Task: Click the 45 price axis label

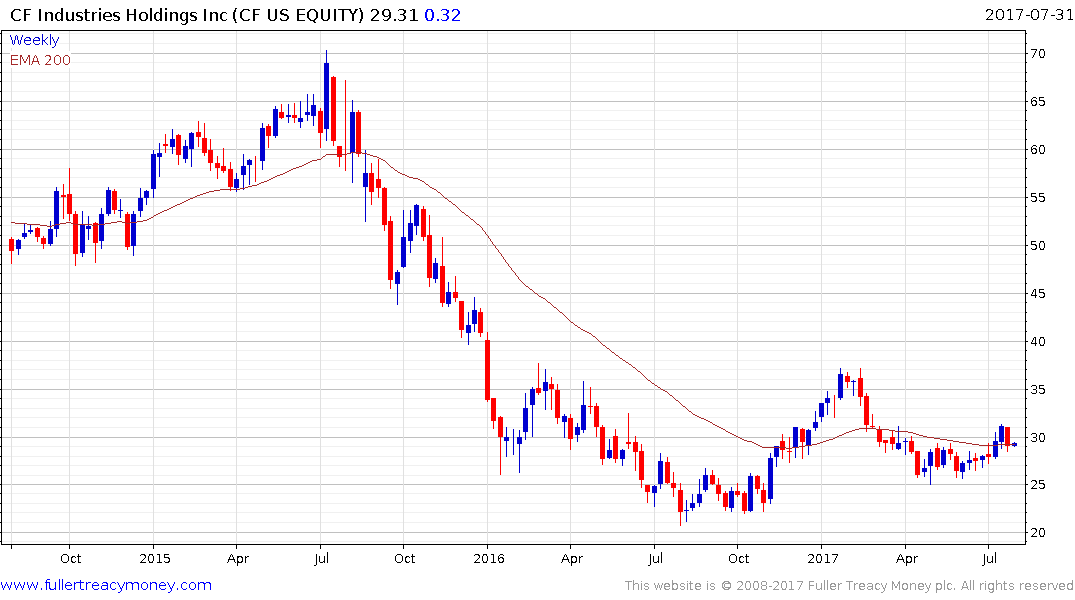Action: (1037, 293)
